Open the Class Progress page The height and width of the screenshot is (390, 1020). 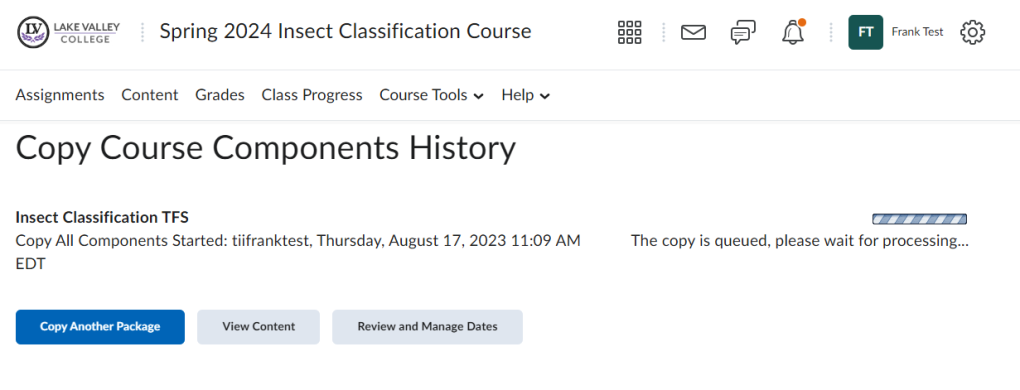(x=312, y=95)
